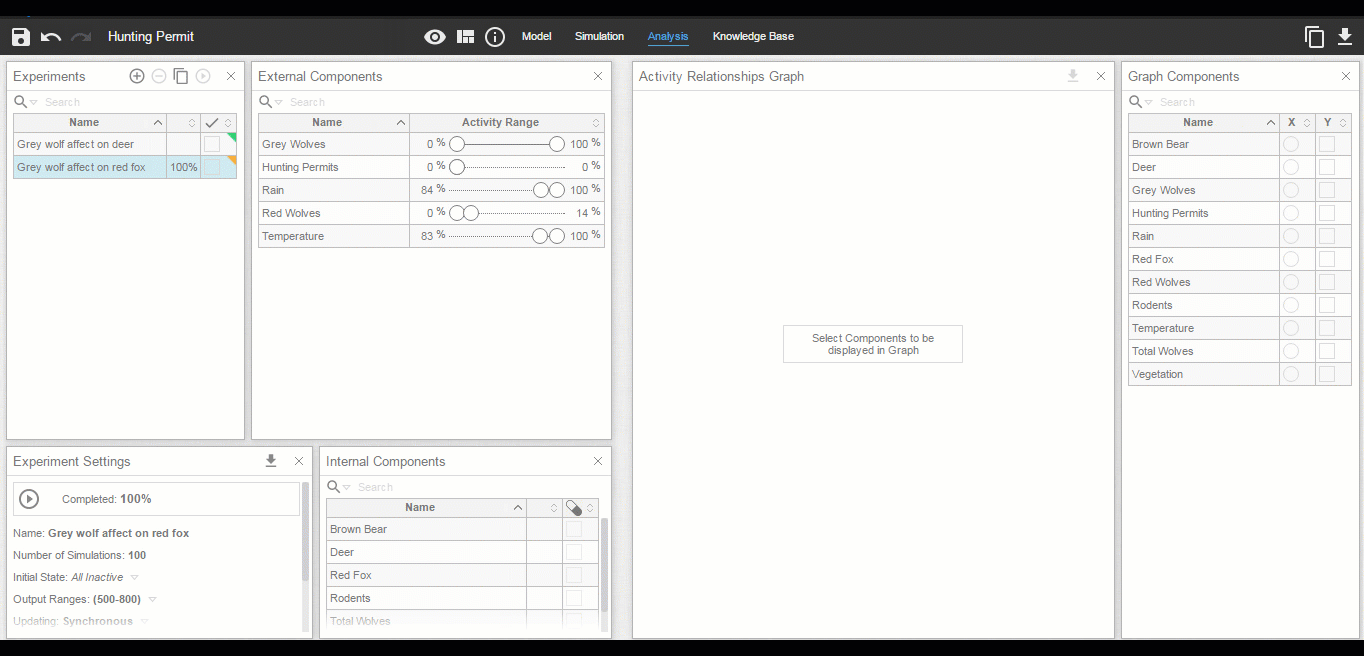The height and width of the screenshot is (656, 1364).
Task: Open the Analysis tab
Action: click(668, 37)
